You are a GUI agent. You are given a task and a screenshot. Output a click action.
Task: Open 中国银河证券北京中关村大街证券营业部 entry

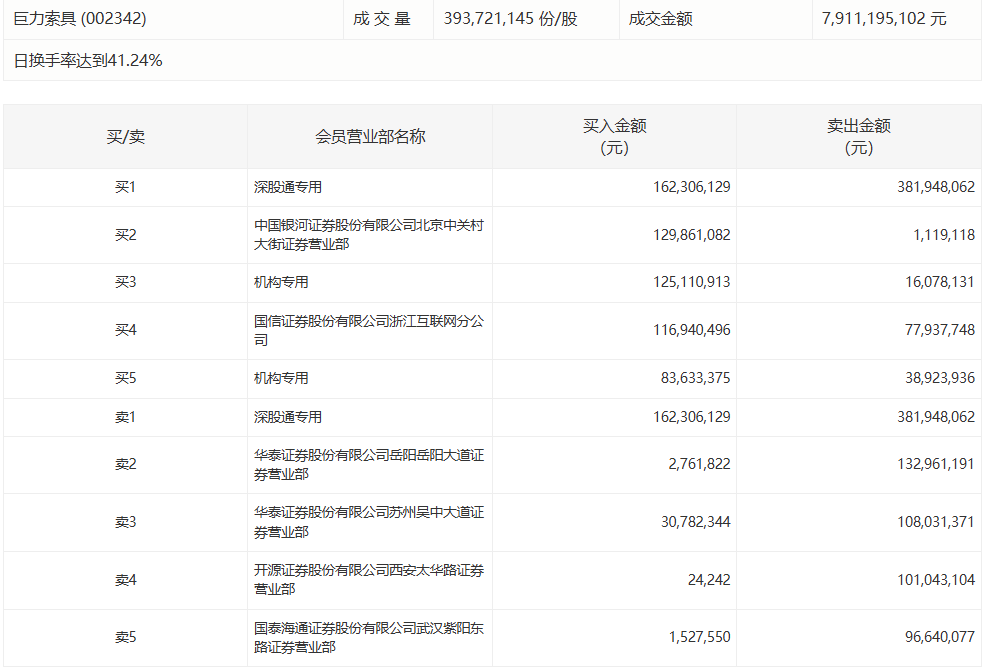[x=369, y=235]
